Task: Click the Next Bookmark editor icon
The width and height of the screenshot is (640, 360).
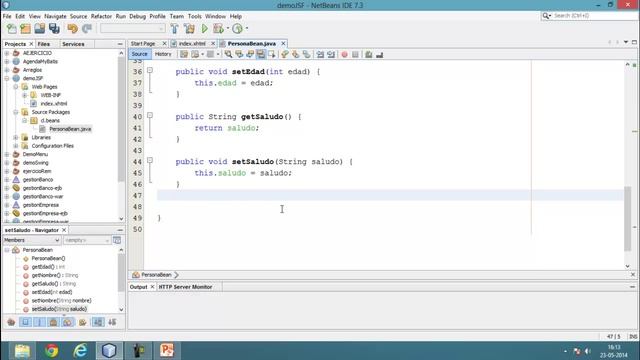Action: coord(295,54)
